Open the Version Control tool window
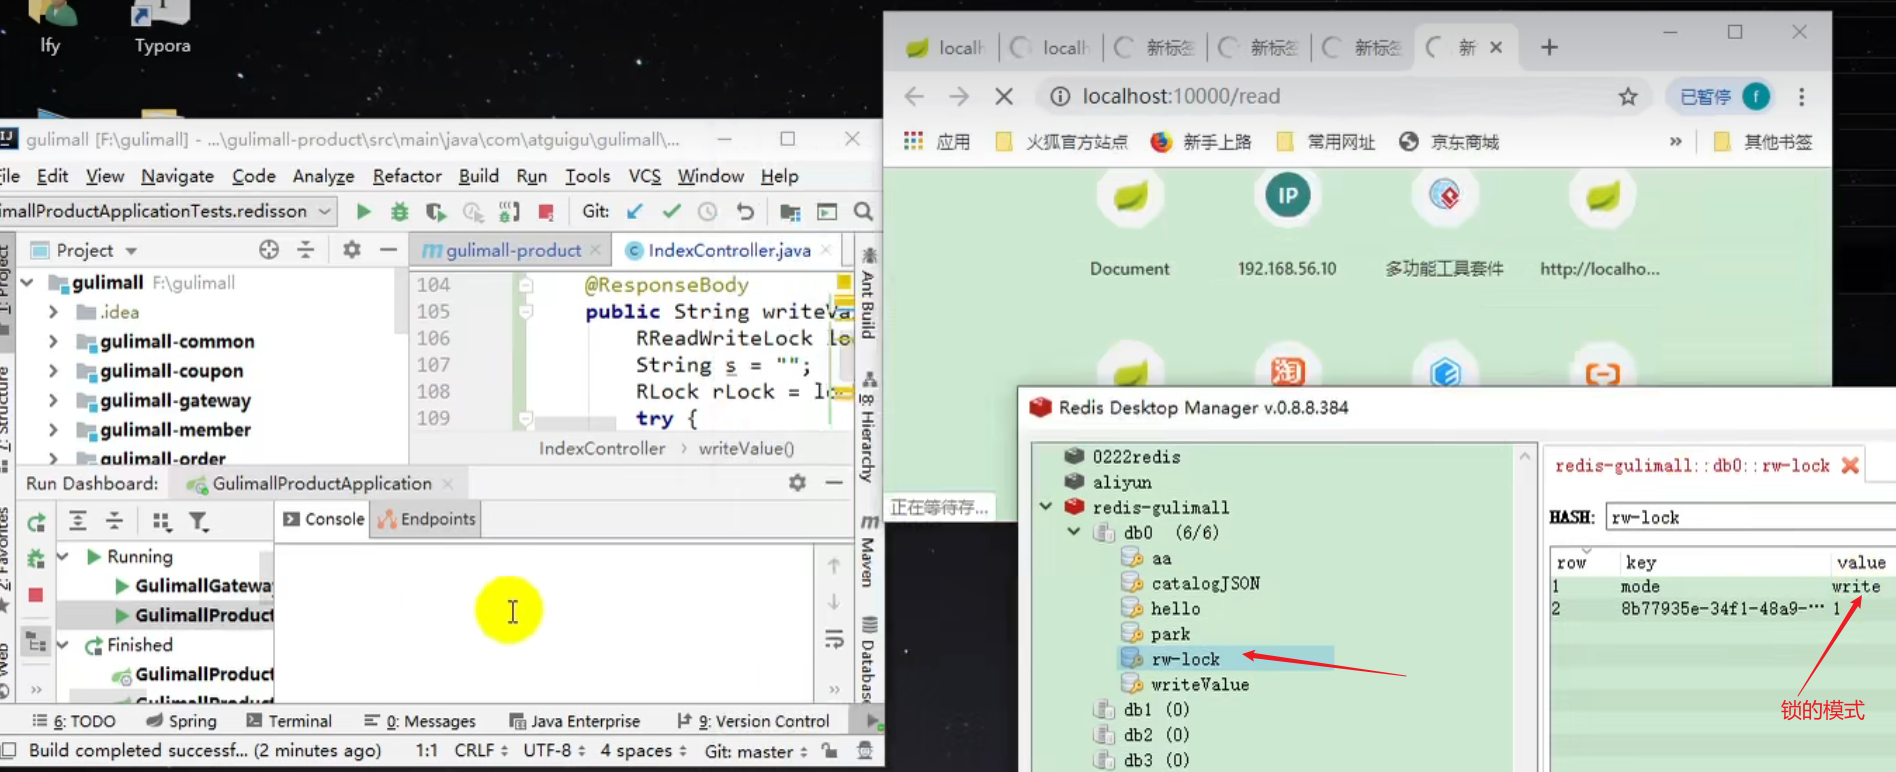The image size is (1896, 772). 754,721
